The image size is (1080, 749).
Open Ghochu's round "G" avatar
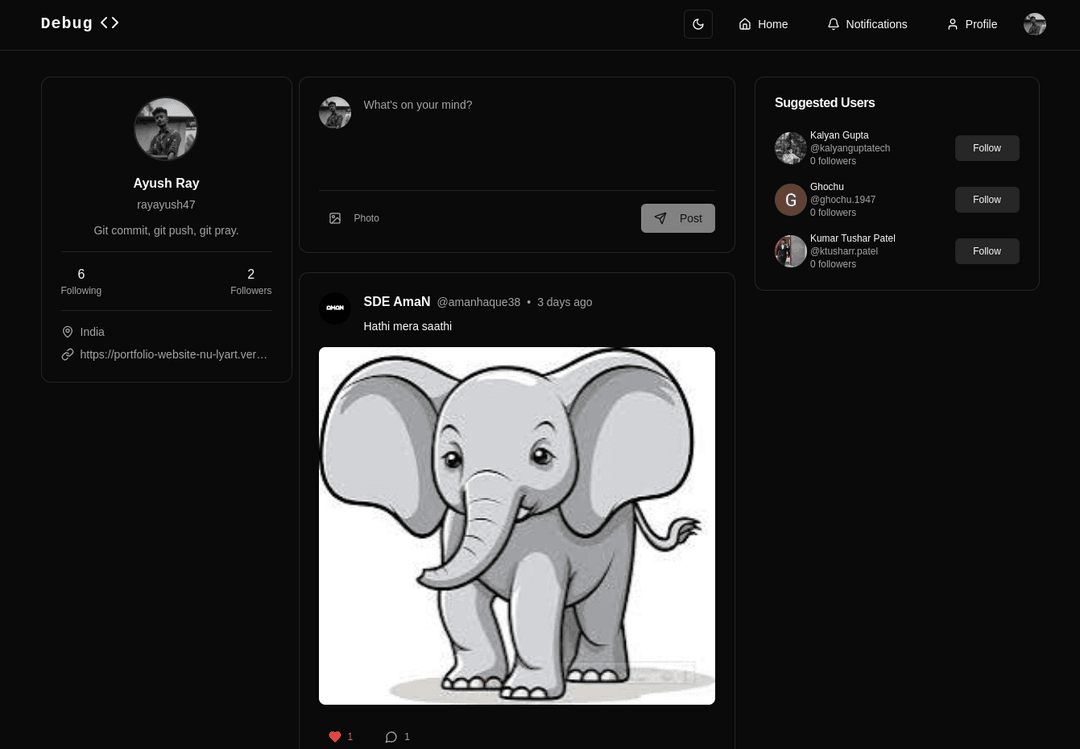[x=790, y=200]
